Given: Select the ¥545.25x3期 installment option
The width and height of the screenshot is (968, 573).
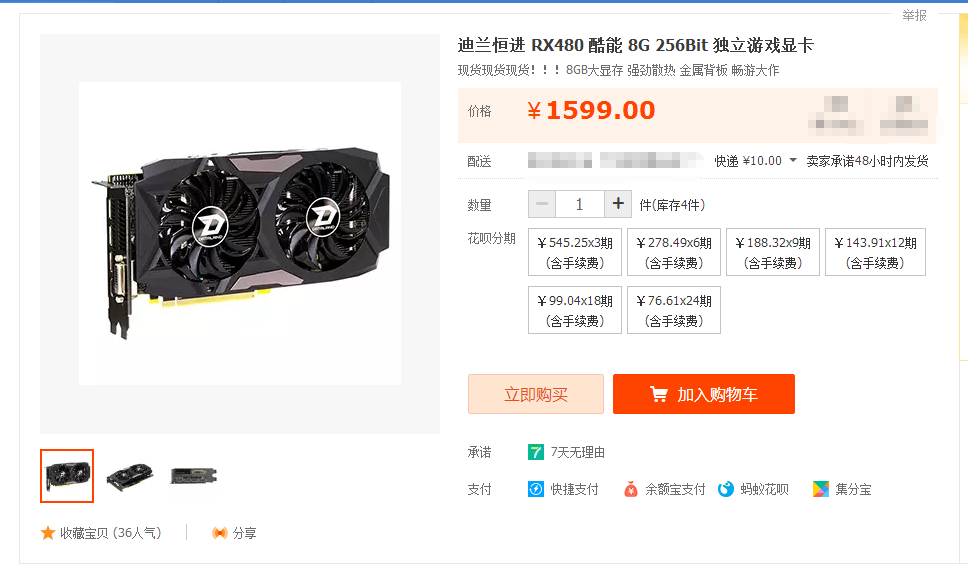Looking at the screenshot, I should (575, 252).
